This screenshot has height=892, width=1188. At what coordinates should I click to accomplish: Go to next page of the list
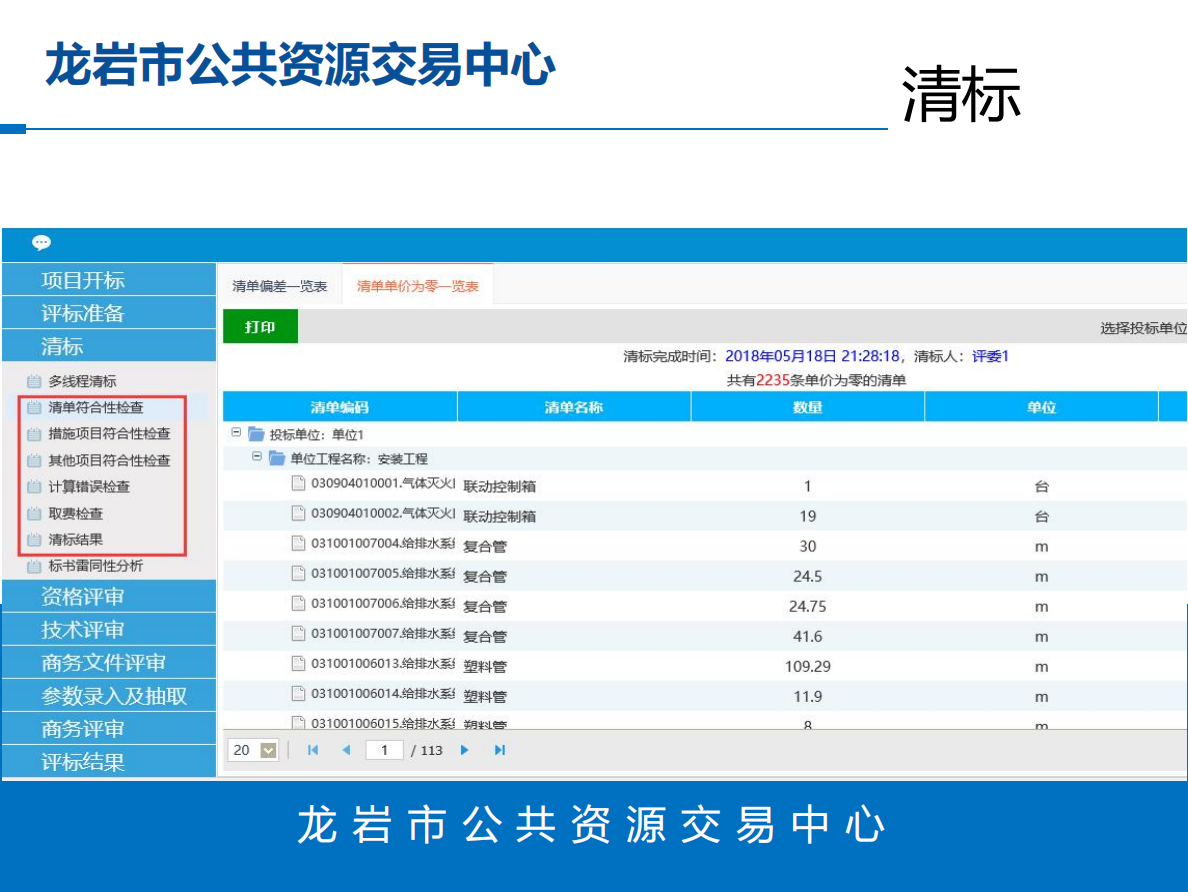tap(464, 750)
